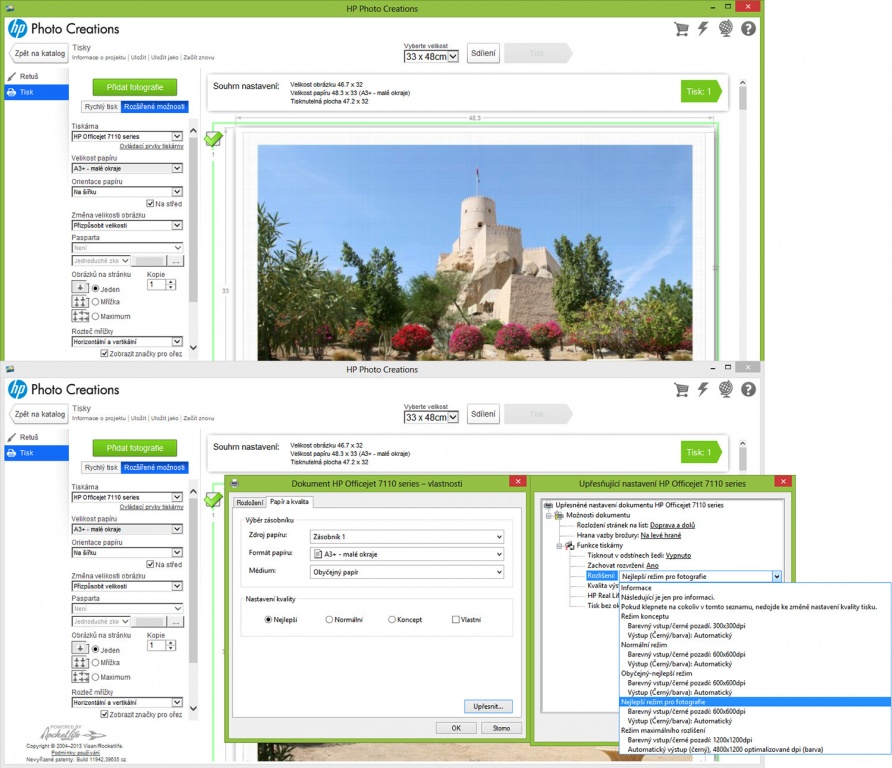
Task: Open the shopping cart in the top window
Action: 681,28
